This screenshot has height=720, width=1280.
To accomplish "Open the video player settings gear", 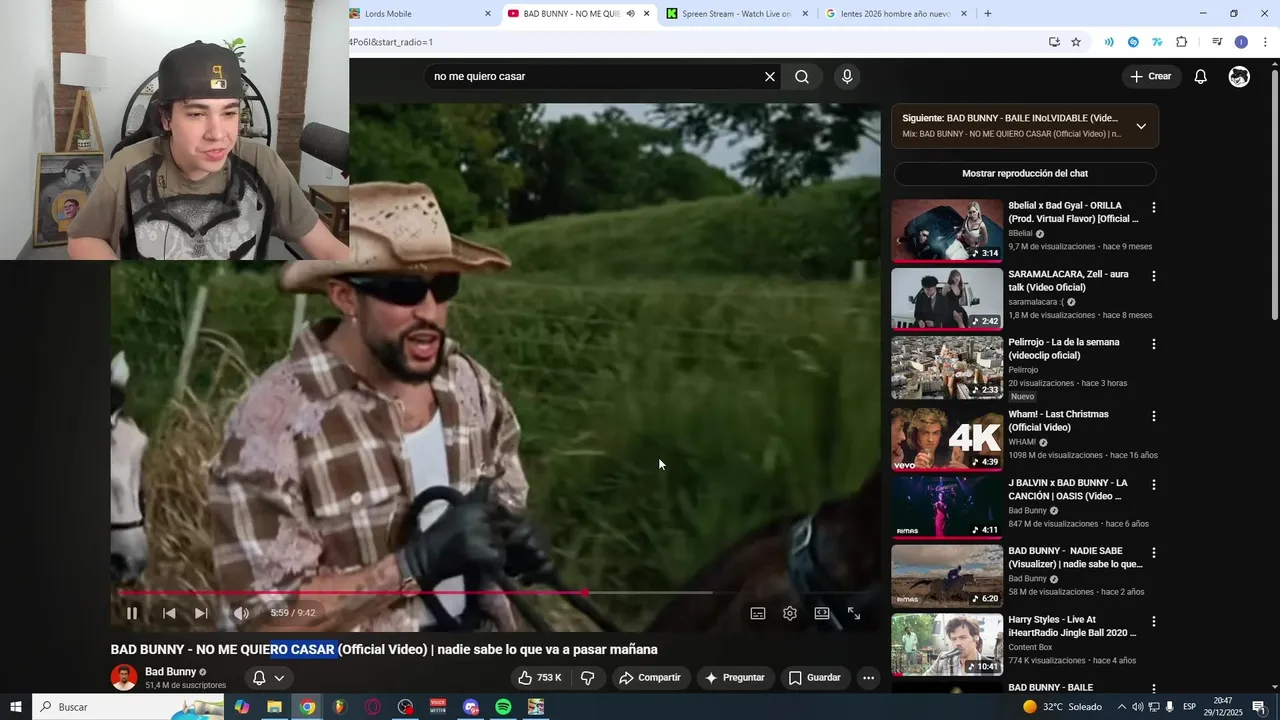I will (790, 613).
